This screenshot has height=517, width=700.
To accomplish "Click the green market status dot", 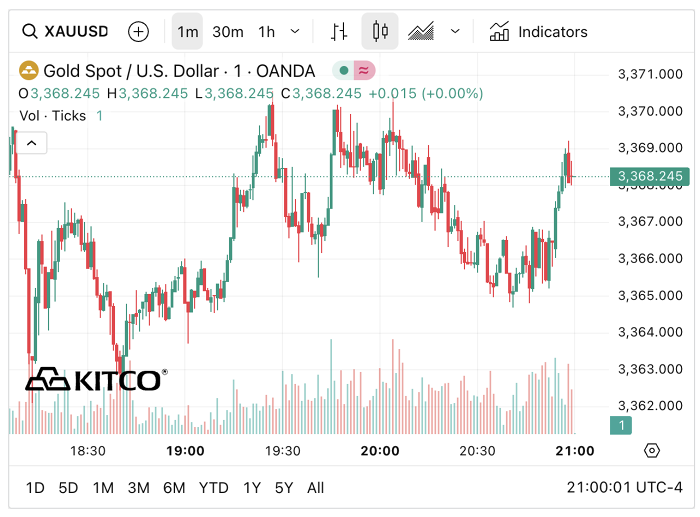I will [343, 71].
